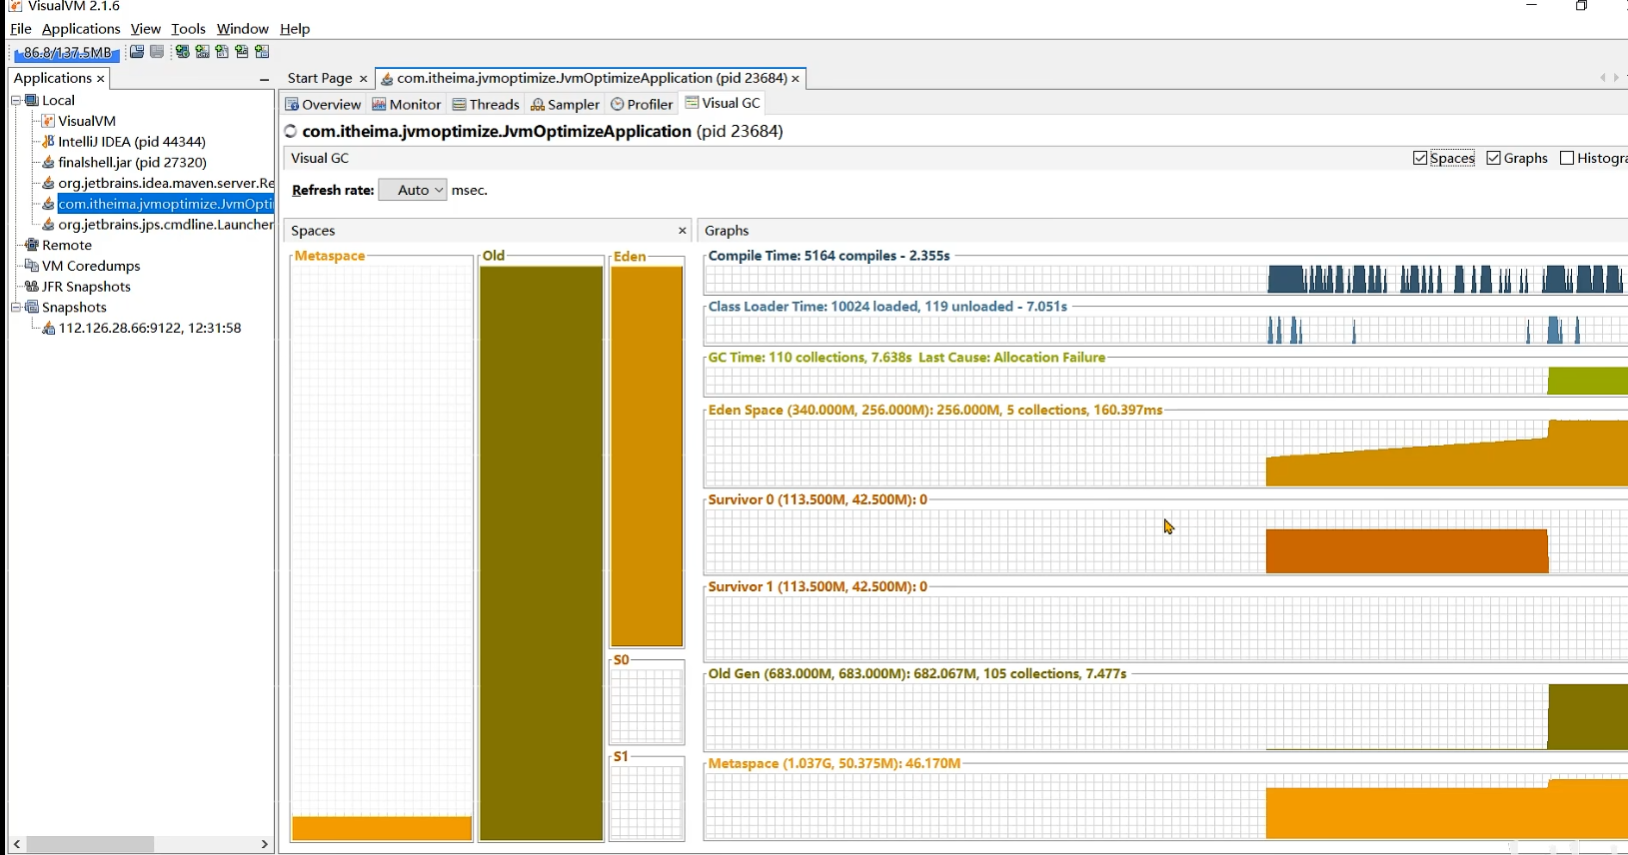Select org.jetbrains.idea.maven.server tree item
Screen dimensions: 1628x855
coord(165,183)
